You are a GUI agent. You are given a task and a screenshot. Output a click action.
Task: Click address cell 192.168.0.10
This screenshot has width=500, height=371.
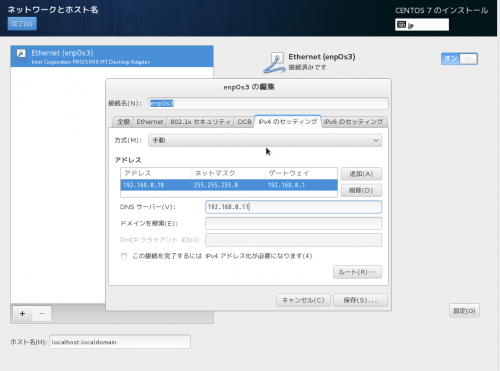(x=144, y=185)
